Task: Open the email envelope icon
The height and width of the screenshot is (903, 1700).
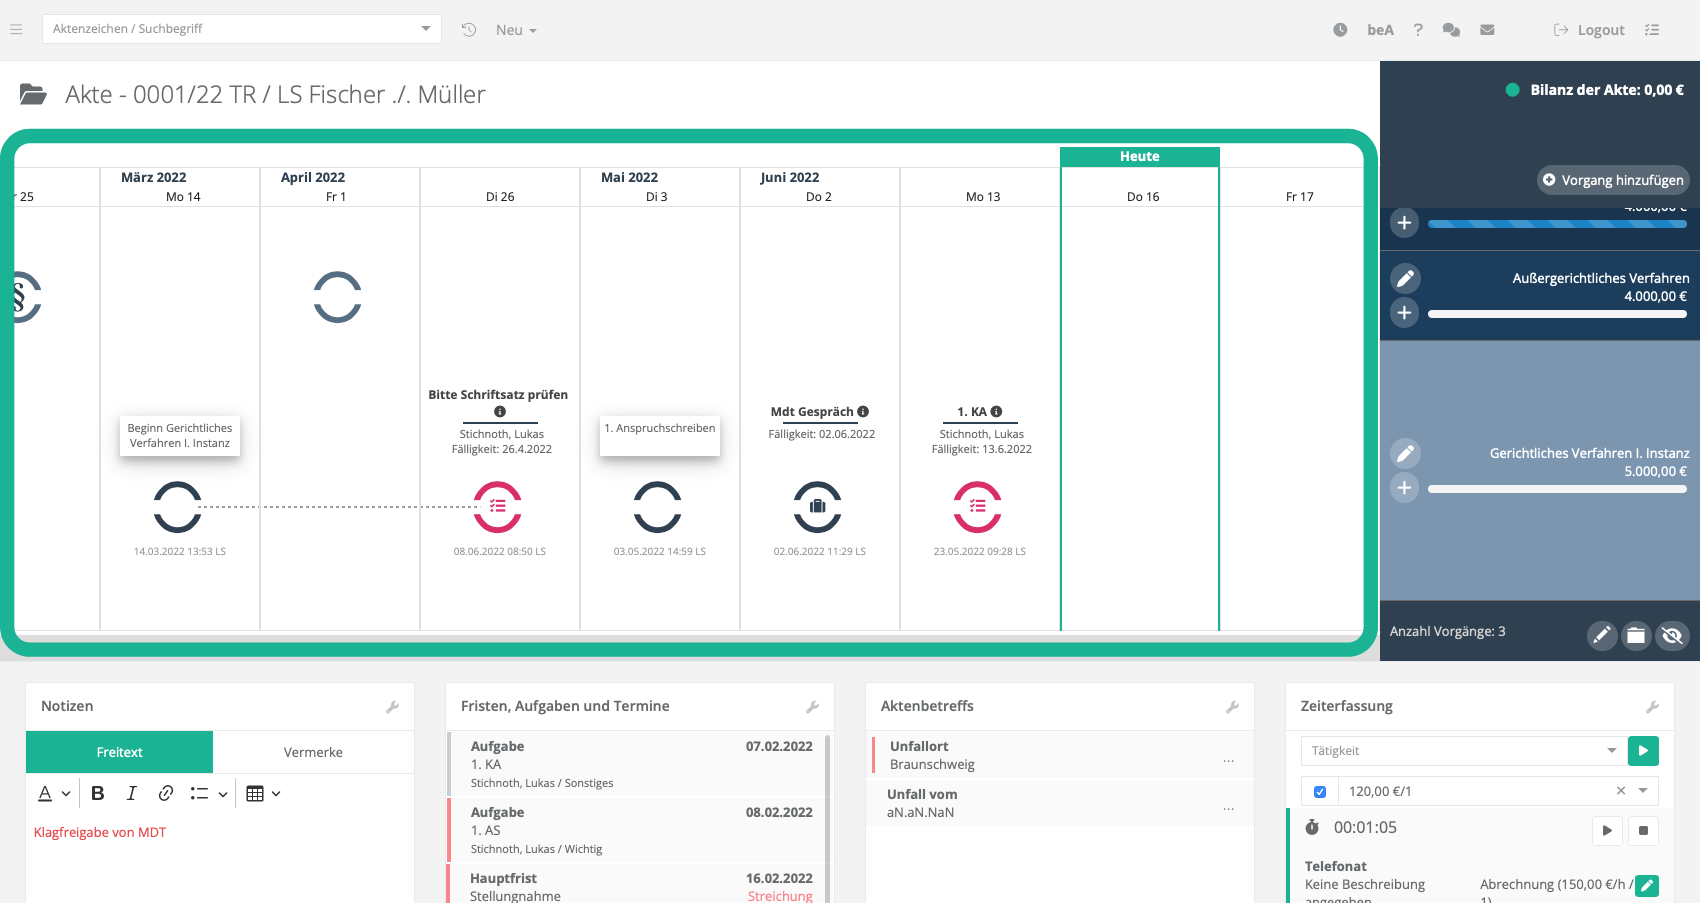Action: pyautogui.click(x=1487, y=30)
